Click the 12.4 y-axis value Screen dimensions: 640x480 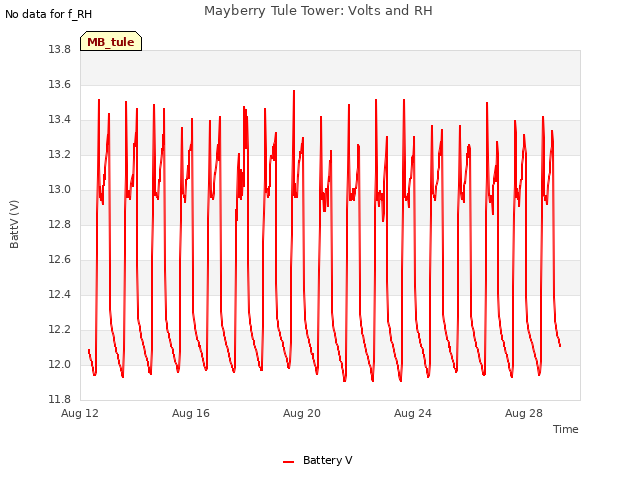(60, 294)
